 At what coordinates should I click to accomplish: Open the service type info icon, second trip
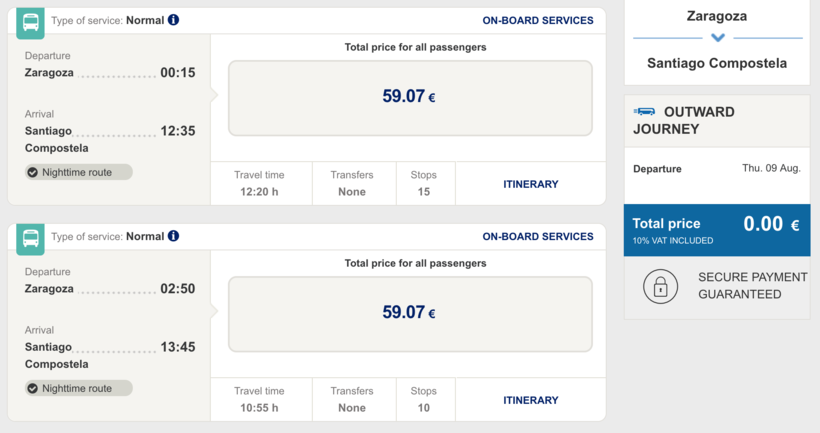(174, 236)
